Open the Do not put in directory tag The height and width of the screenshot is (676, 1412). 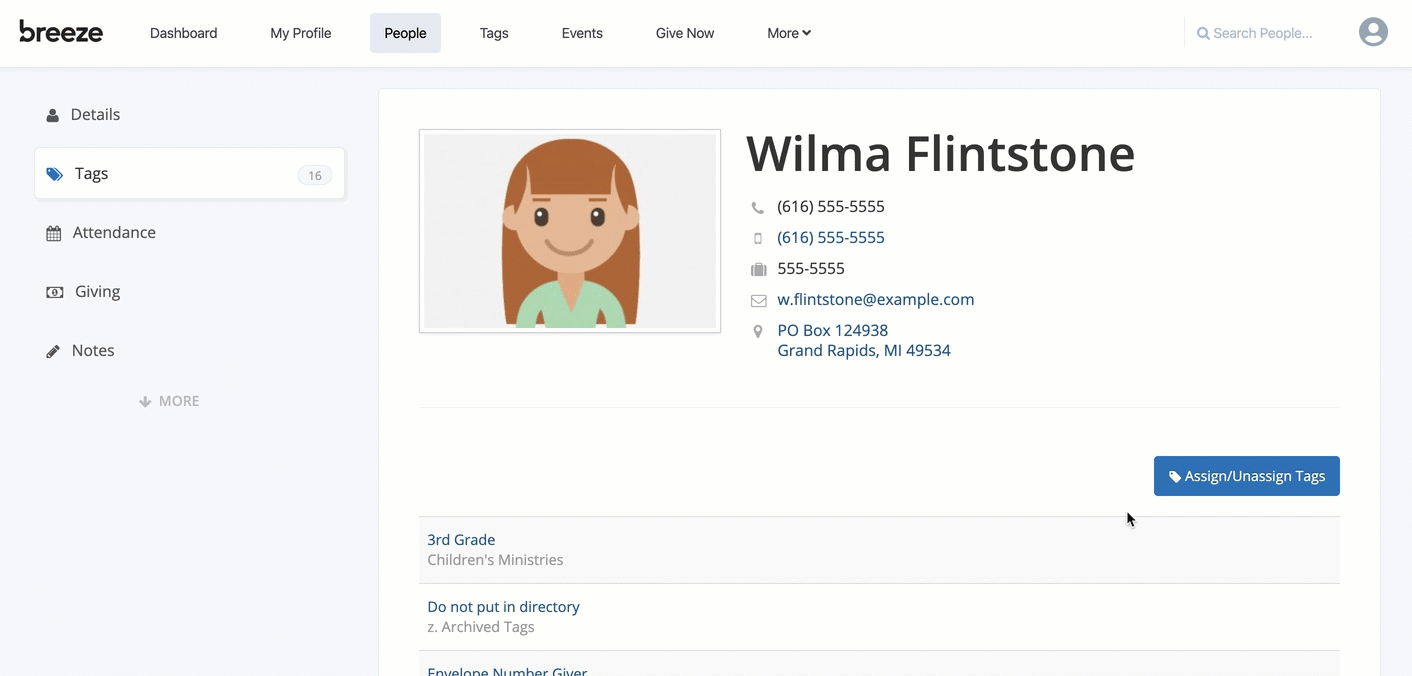[503, 607]
